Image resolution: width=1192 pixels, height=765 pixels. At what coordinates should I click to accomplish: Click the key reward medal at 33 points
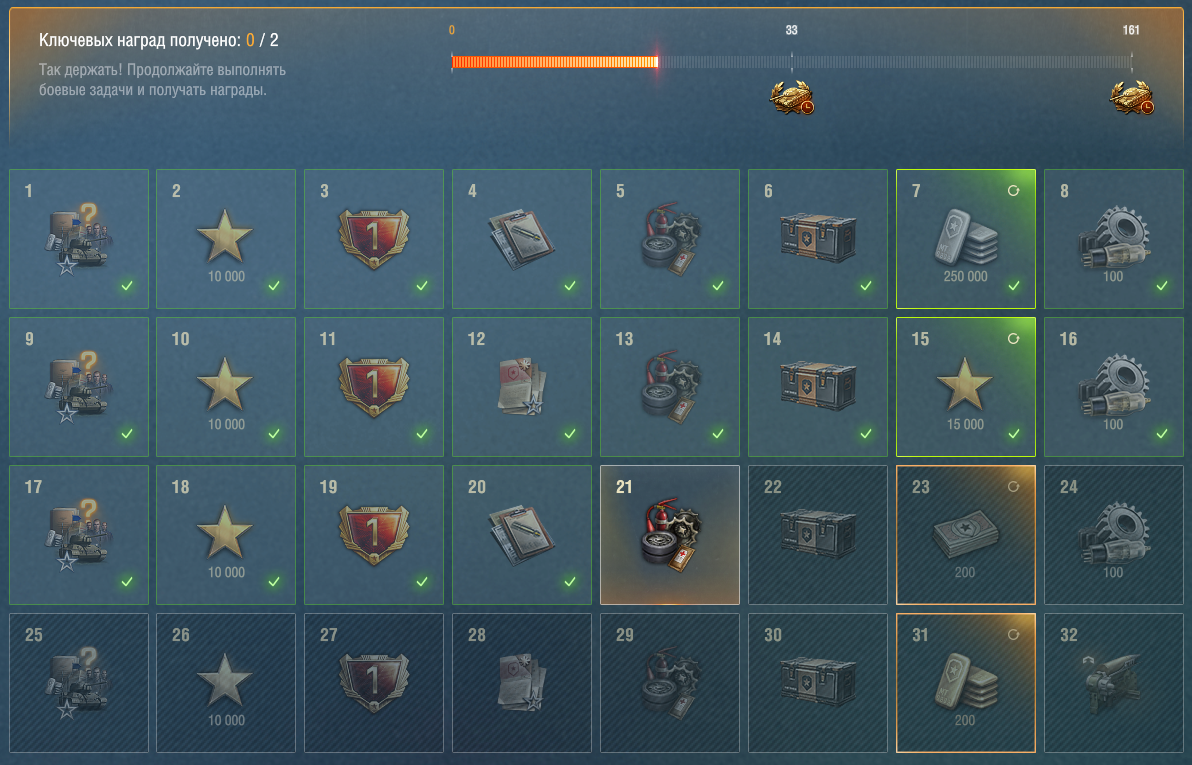tap(791, 98)
